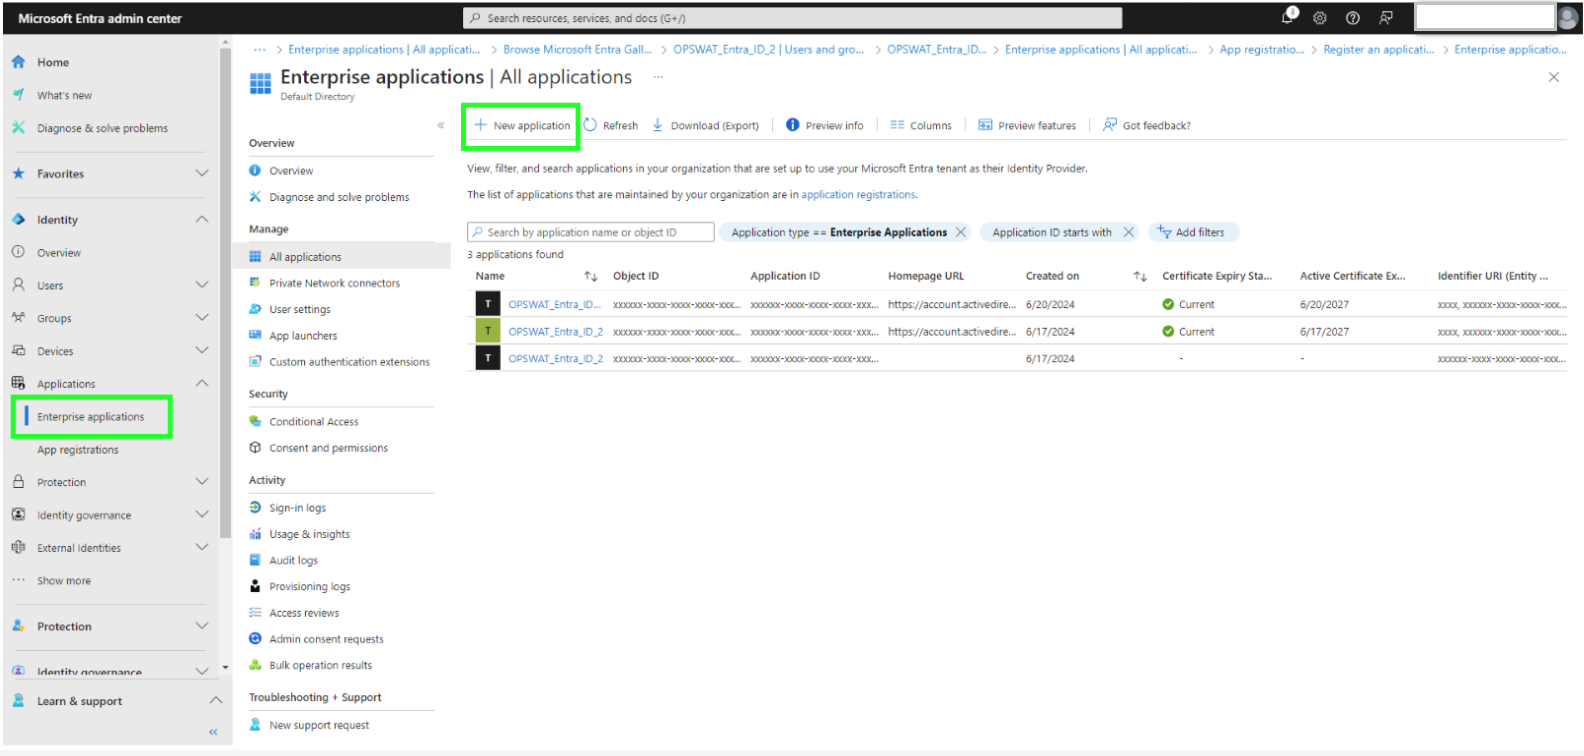Screen dimensions: 1584x756
Task: Open the notifications bell in the top bar
Action: coord(1288,17)
